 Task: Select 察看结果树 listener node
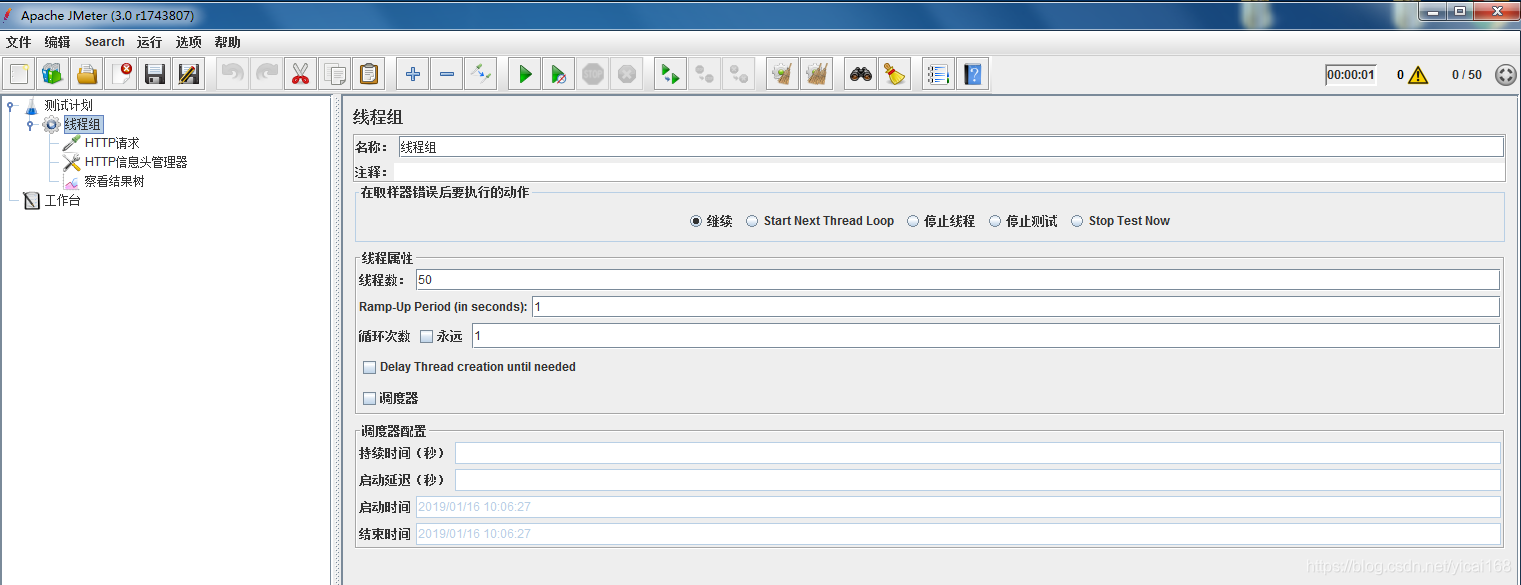pos(114,181)
